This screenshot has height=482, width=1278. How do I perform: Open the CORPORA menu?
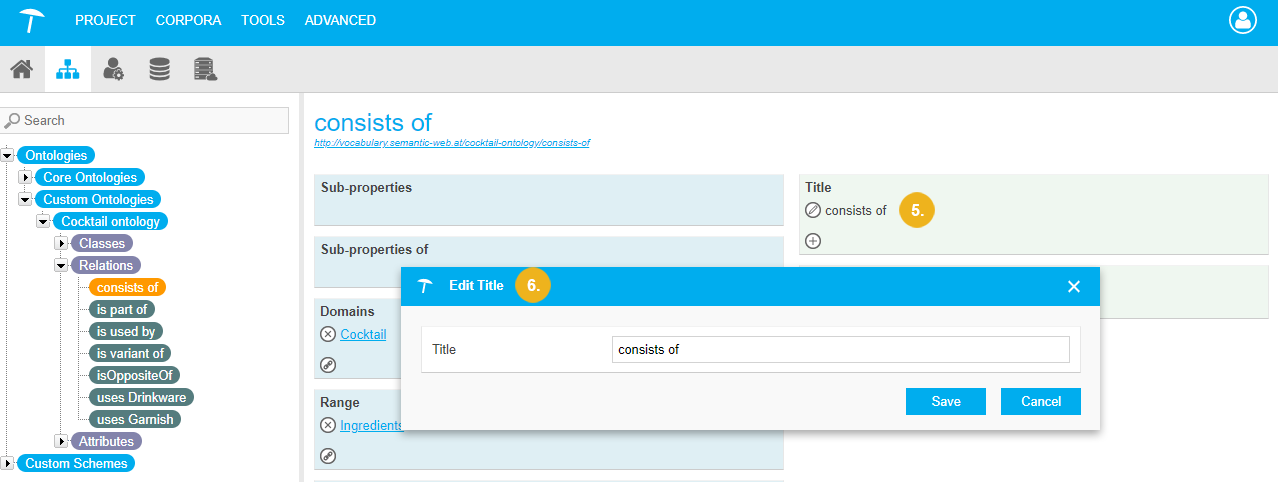click(188, 20)
